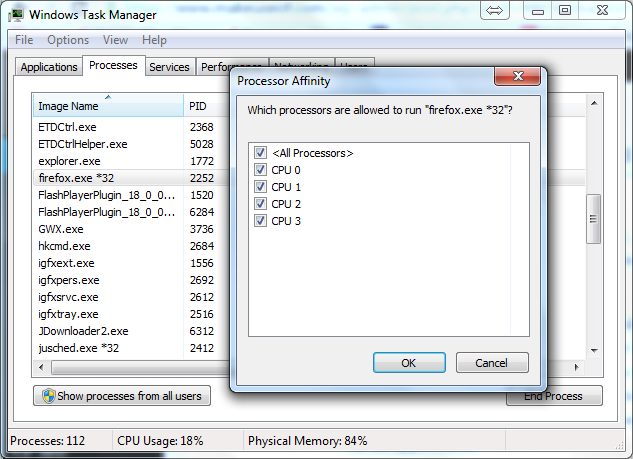Image resolution: width=633 pixels, height=459 pixels.
Task: Select the explorer.exe process row
Action: pyautogui.click(x=131, y=161)
